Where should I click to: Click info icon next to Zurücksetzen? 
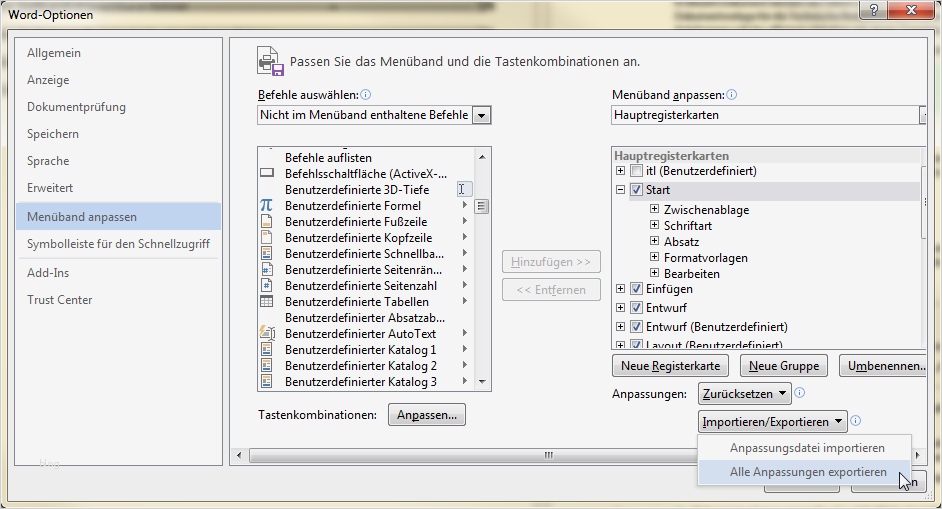[800, 393]
